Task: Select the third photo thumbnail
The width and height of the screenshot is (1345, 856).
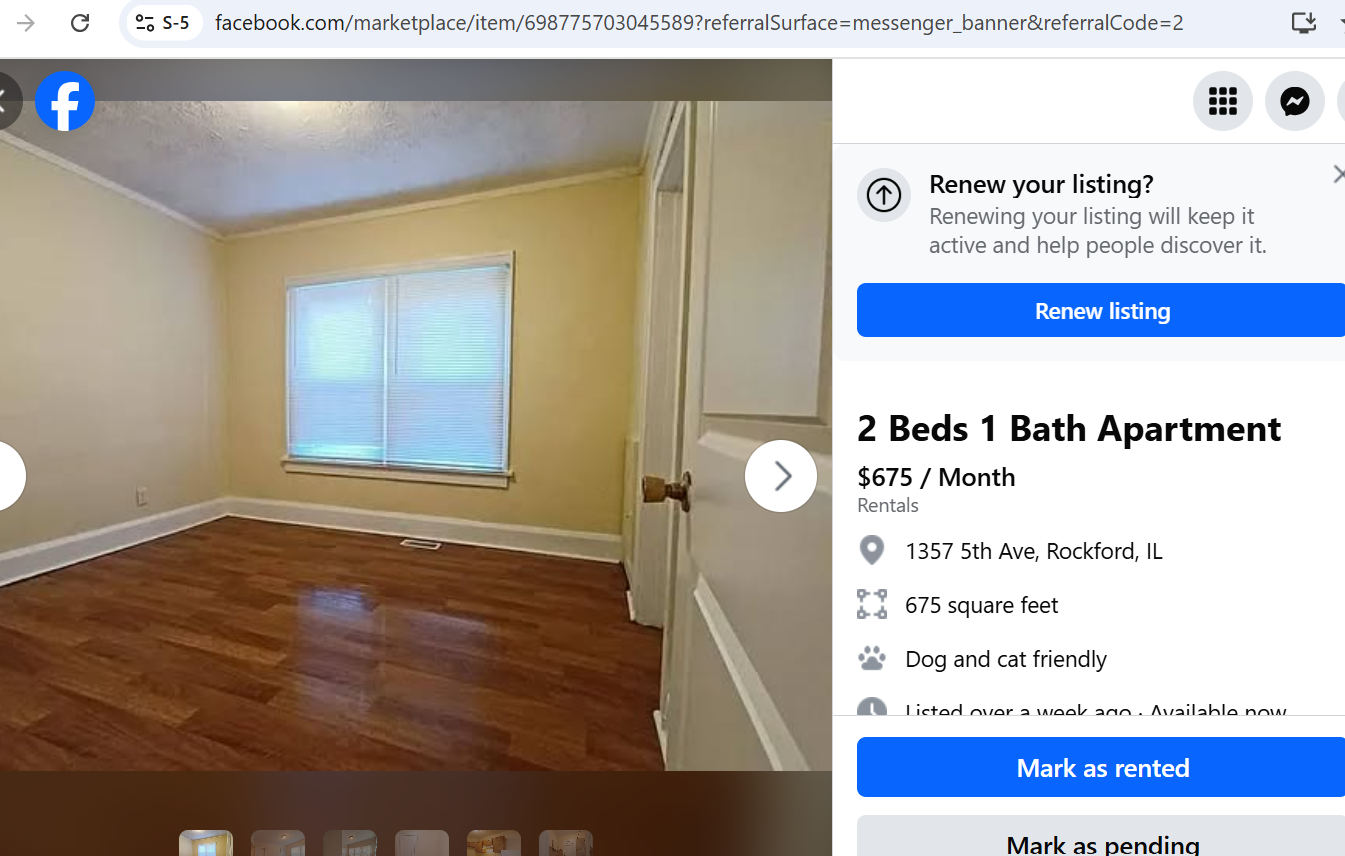Action: (x=350, y=843)
